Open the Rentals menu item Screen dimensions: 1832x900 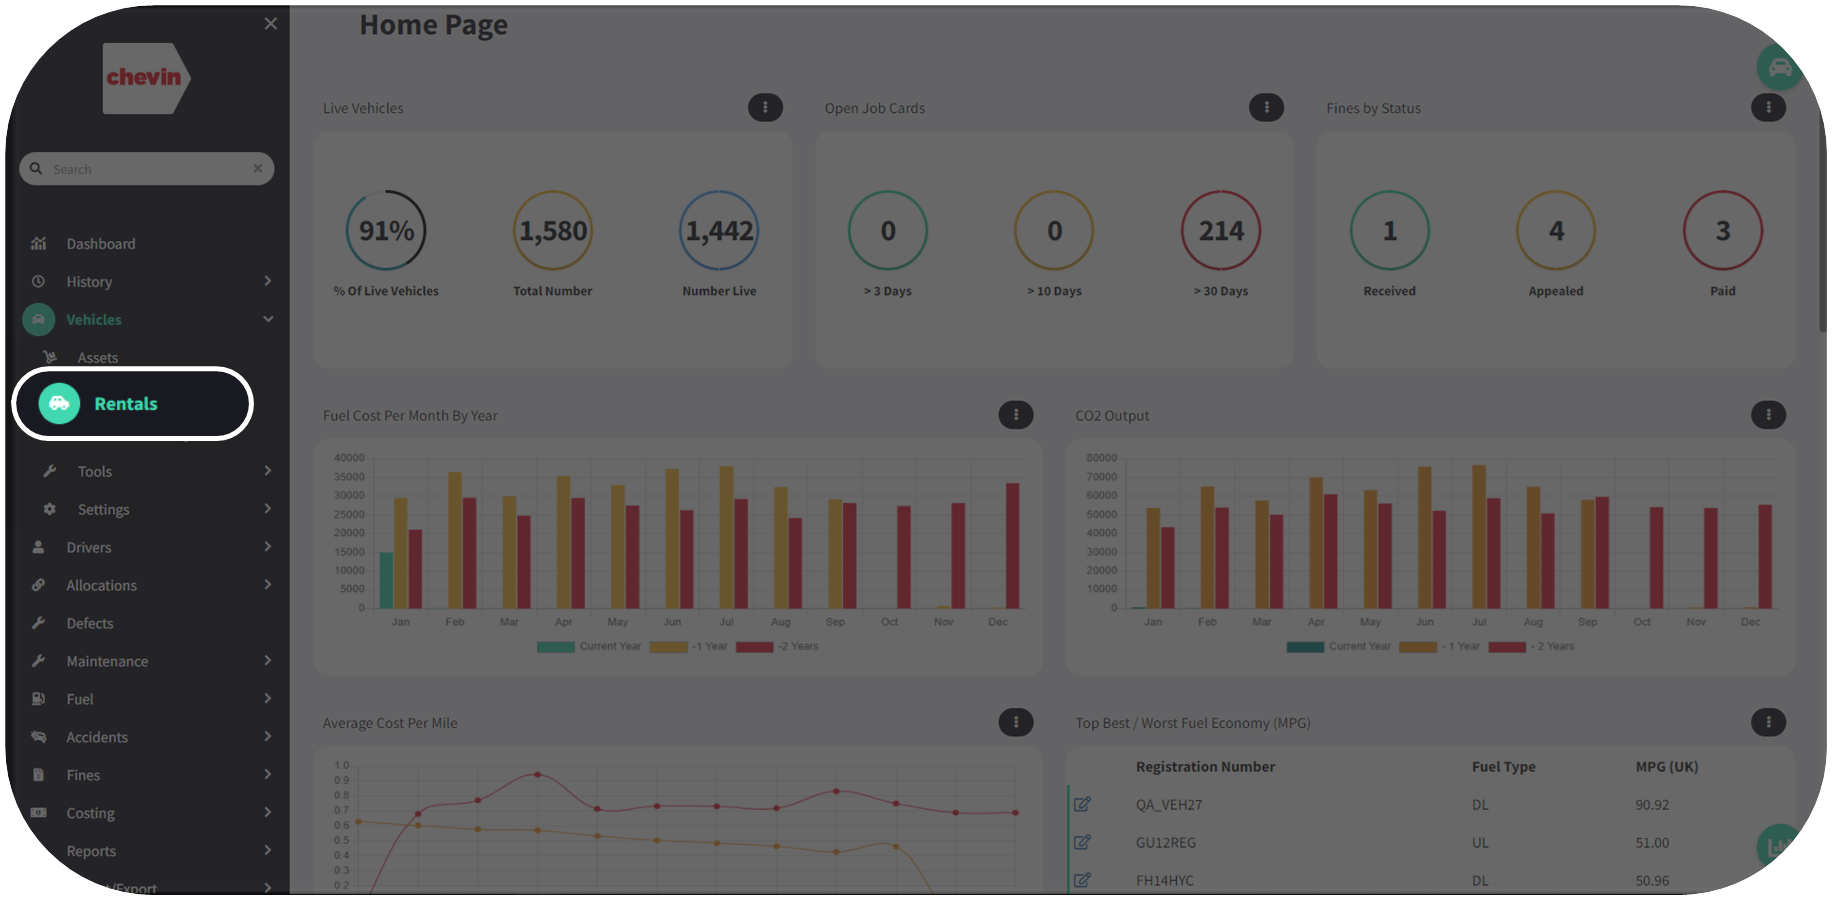tap(132, 403)
